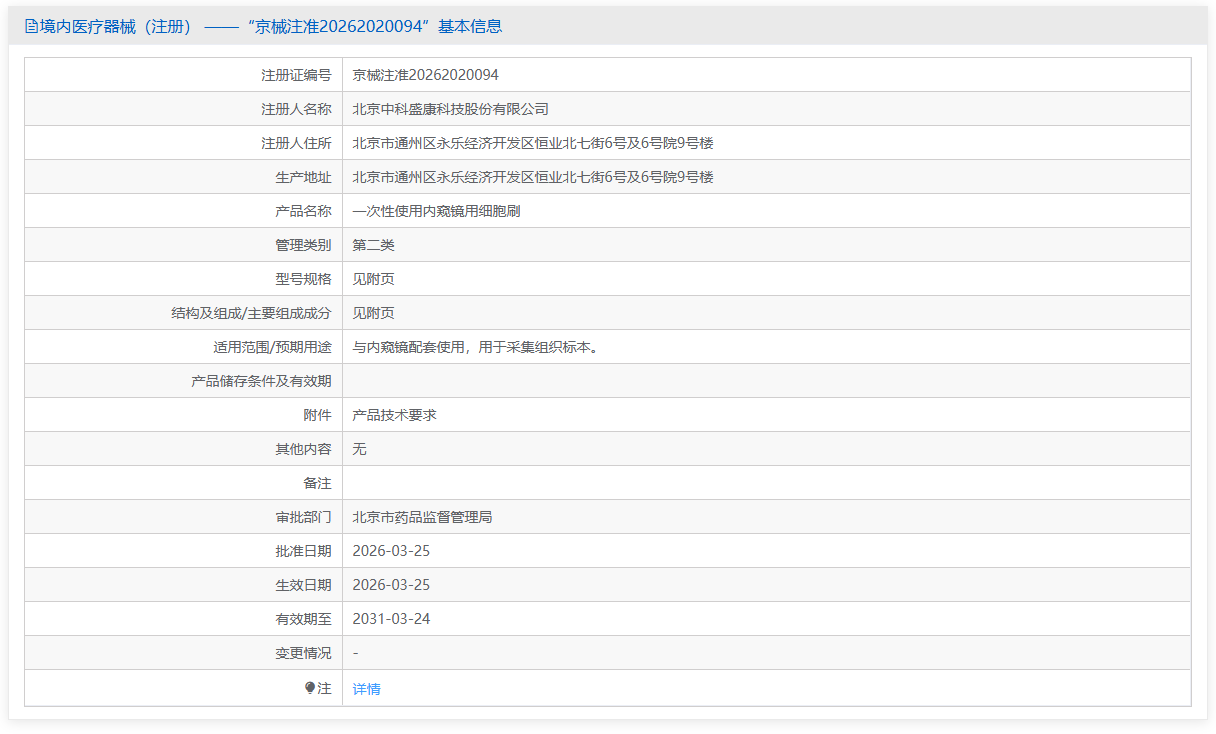Click the dash value in 变更情况 row
Viewport: 1216px width, 734px height.
point(356,653)
